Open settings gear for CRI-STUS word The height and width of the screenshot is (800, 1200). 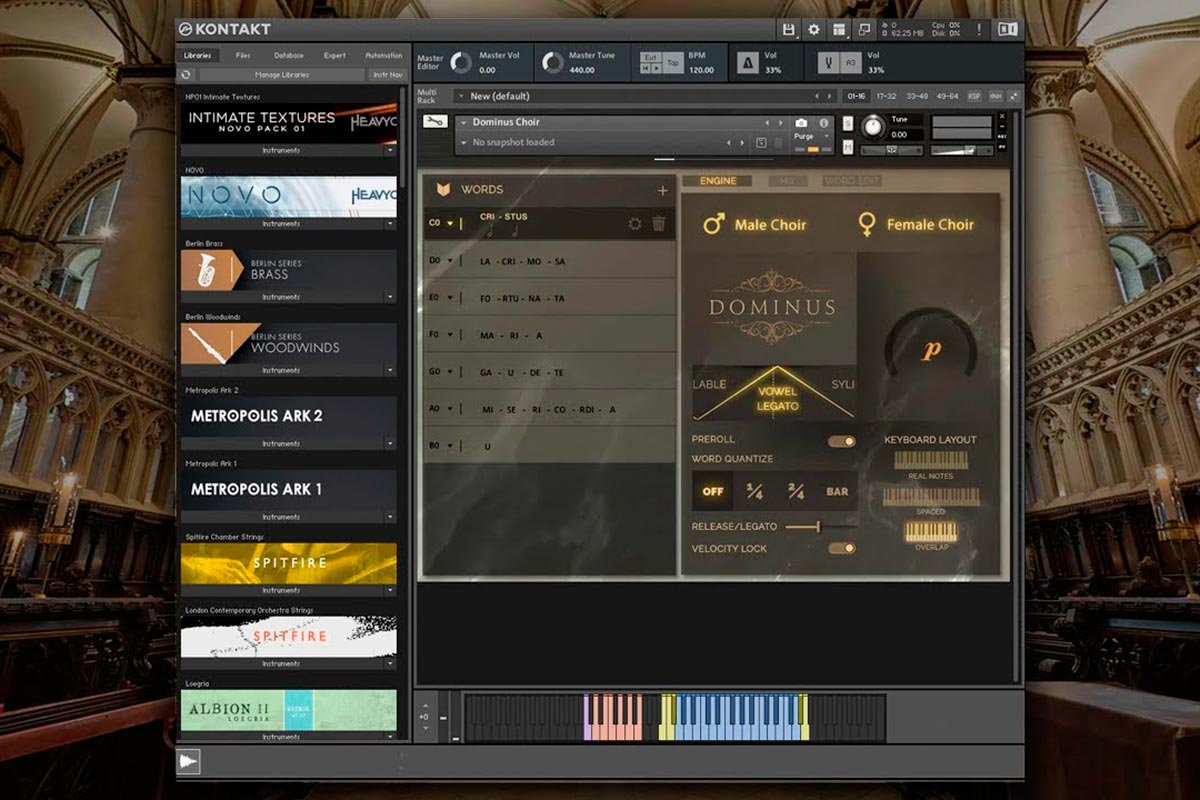click(x=634, y=224)
